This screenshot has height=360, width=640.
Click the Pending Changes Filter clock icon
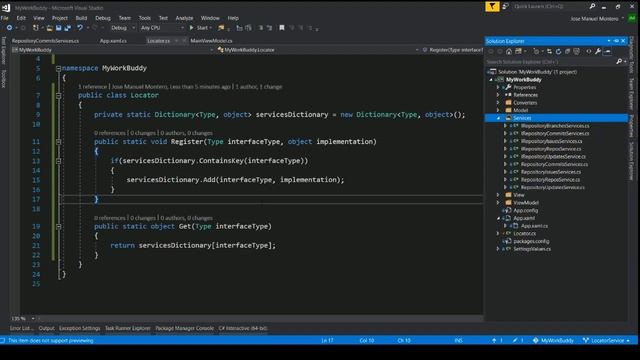[536, 51]
